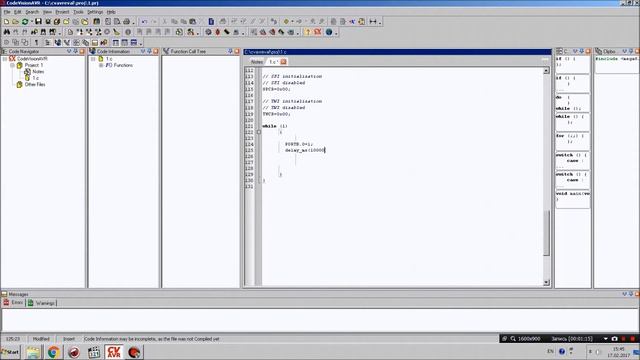Open Code Information panel dropdown arrow
The image size is (640, 360).
coord(143,51)
